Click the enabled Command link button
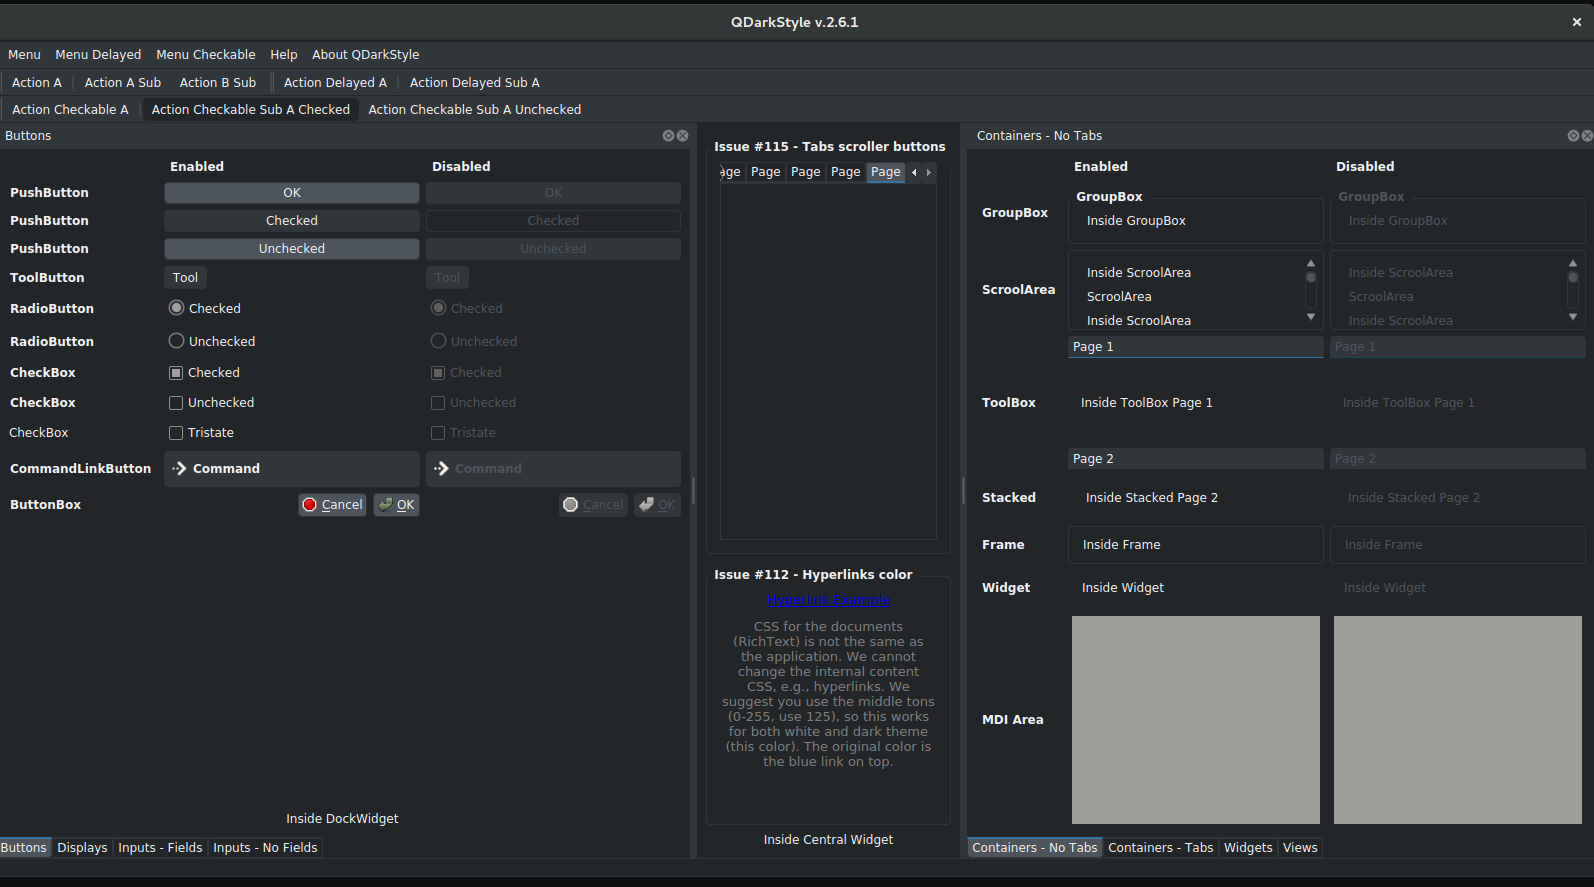The height and width of the screenshot is (887, 1594). click(292, 469)
